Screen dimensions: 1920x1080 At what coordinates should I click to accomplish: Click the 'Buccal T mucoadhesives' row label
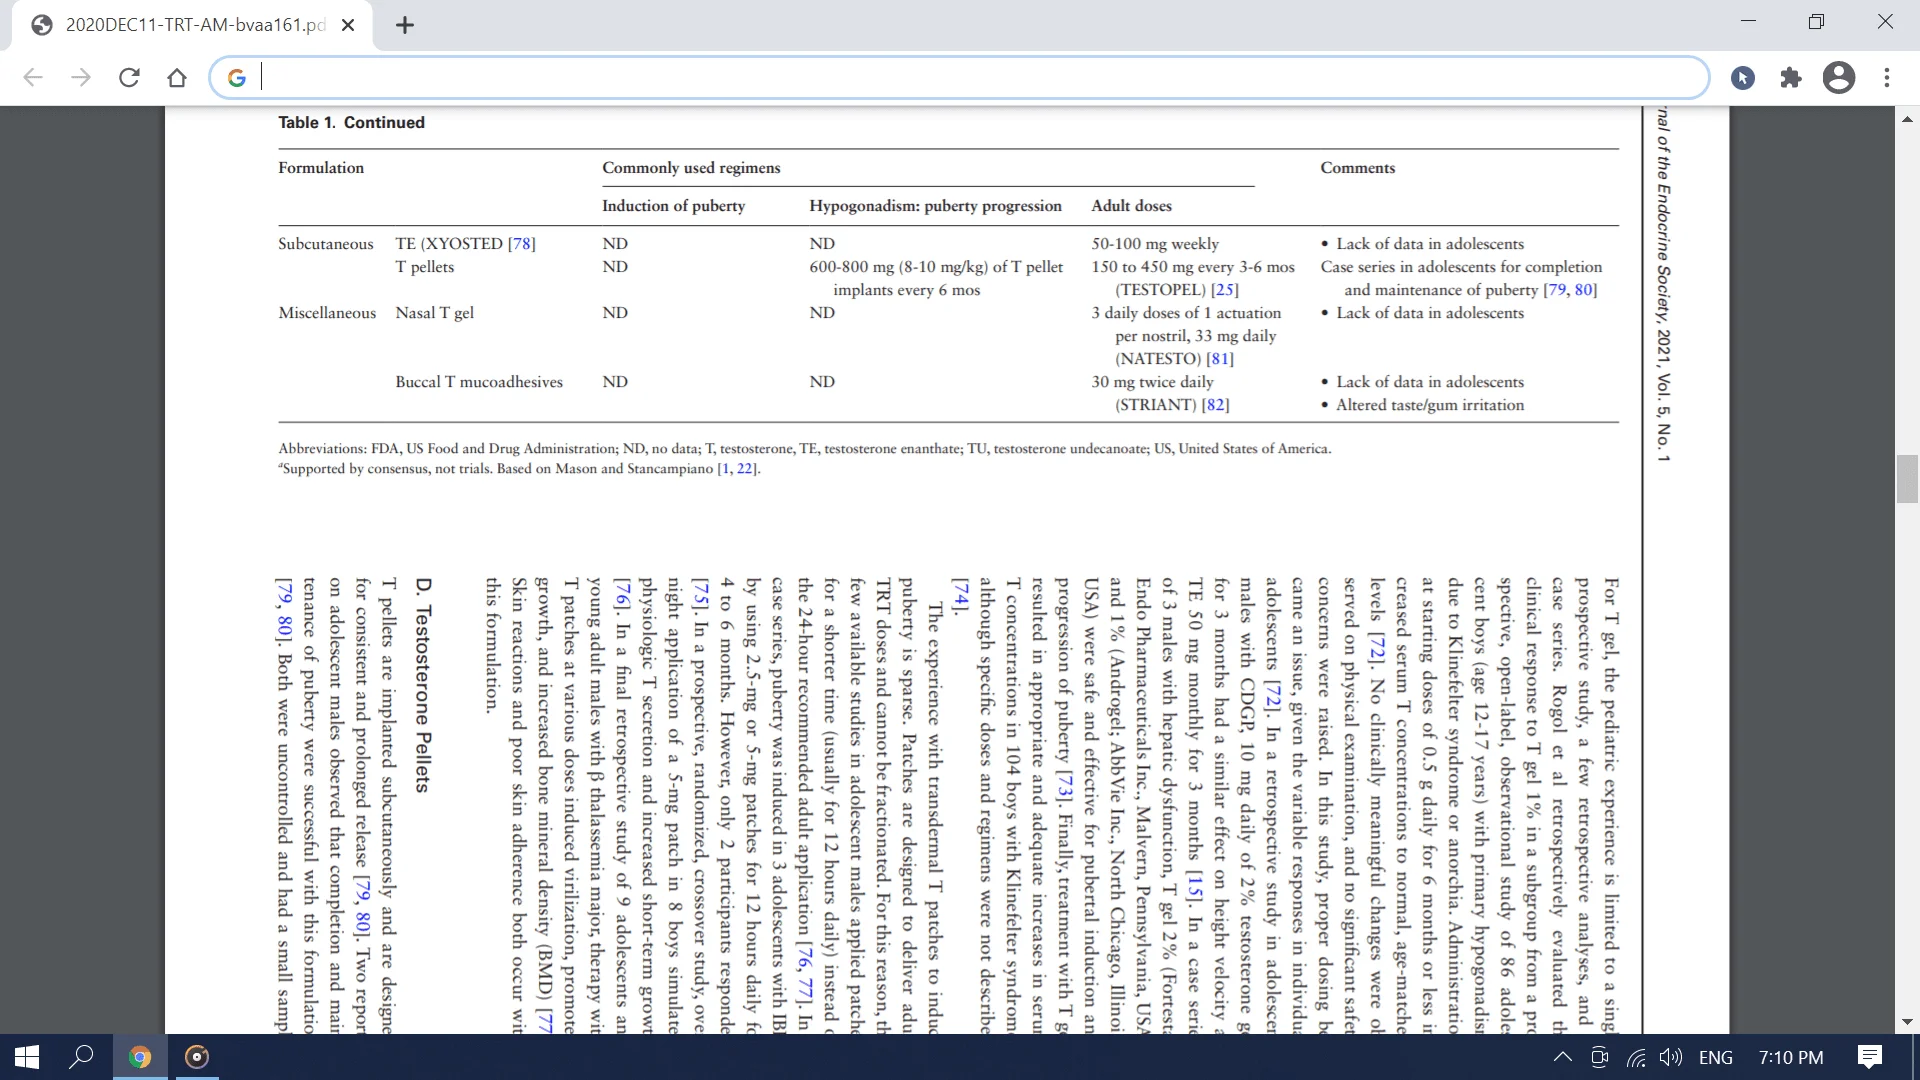(x=479, y=382)
